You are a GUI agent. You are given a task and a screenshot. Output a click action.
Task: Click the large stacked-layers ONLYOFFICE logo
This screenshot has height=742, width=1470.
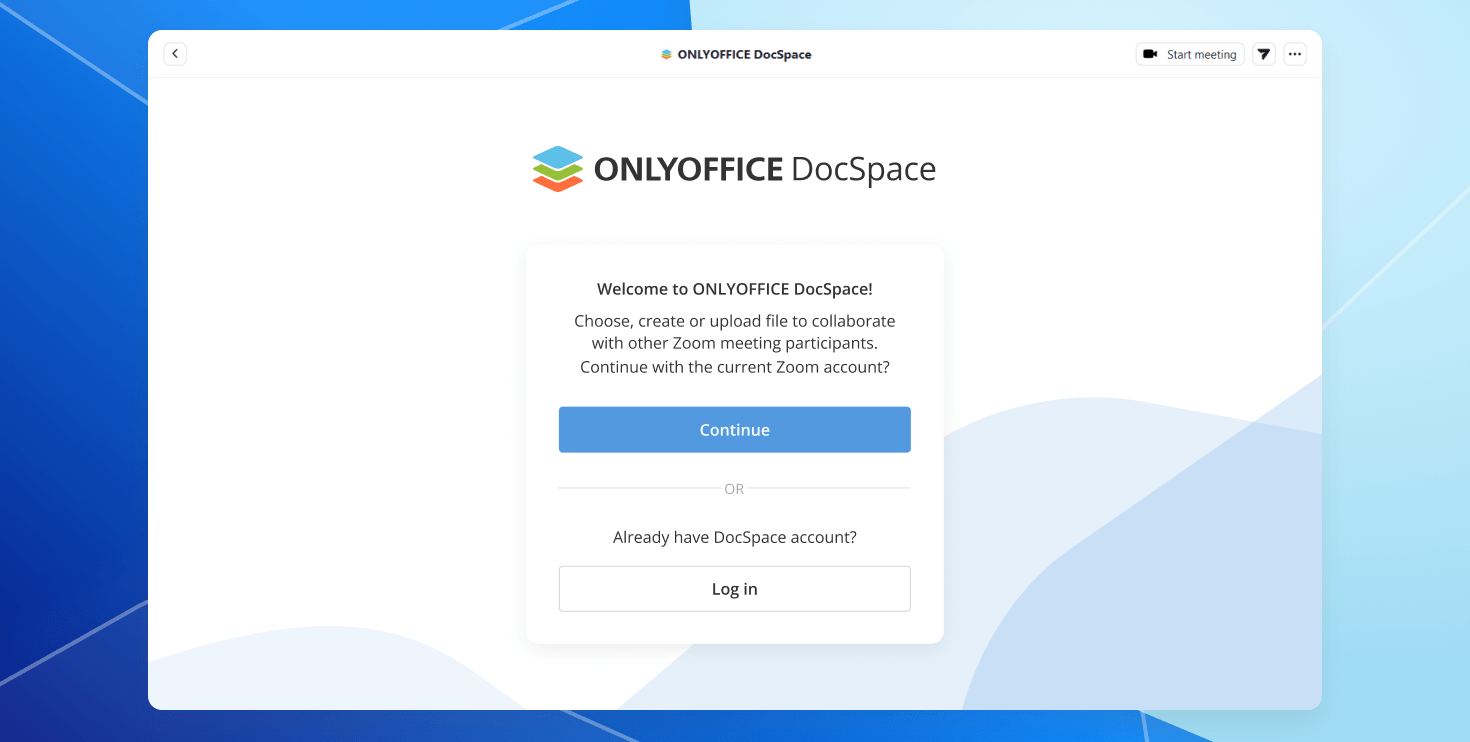tap(557, 169)
